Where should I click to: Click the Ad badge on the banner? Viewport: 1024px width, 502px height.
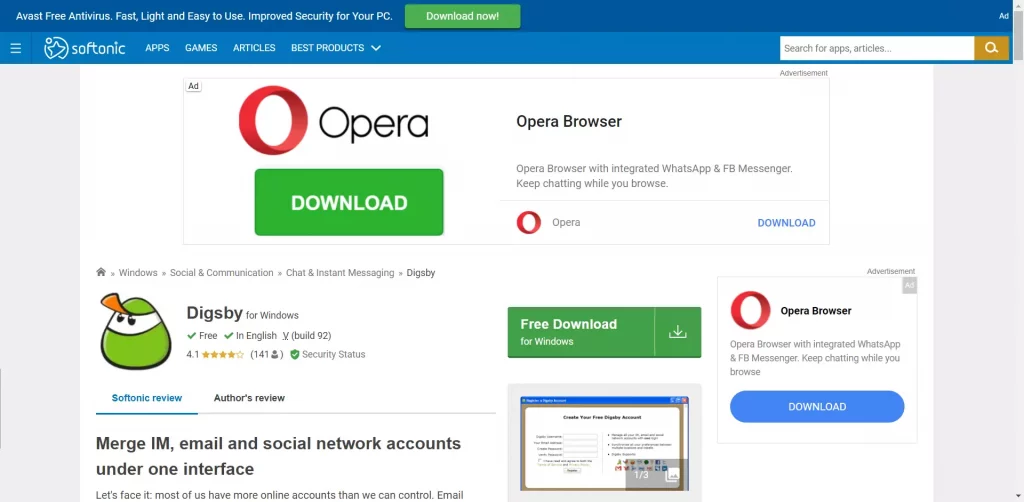[193, 86]
